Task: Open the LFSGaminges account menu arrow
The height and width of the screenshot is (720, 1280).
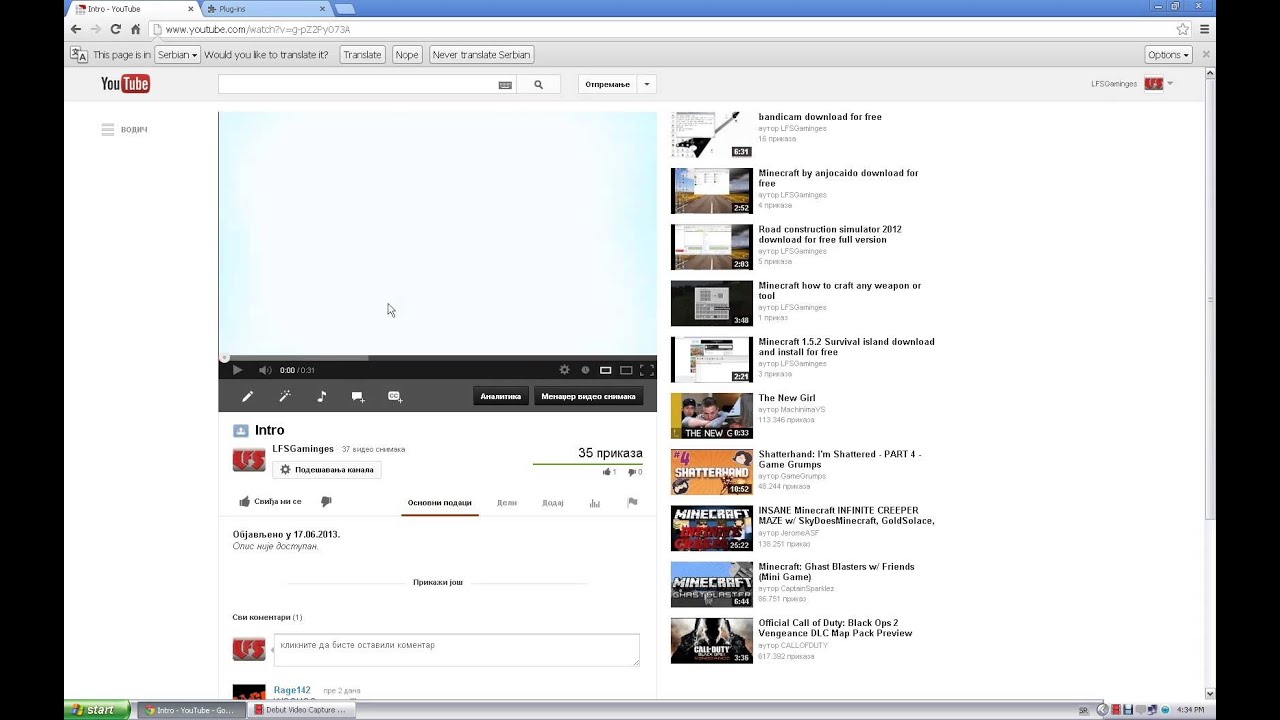Action: (1170, 84)
